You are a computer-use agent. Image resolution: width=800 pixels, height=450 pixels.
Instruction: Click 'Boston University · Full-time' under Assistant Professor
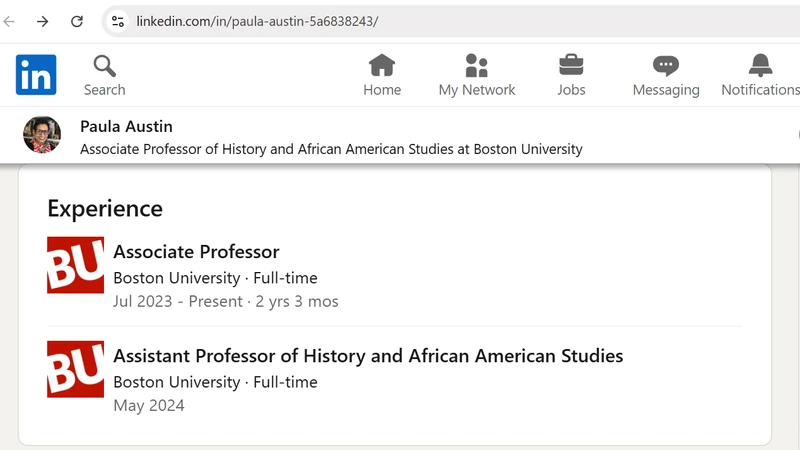click(x=215, y=382)
